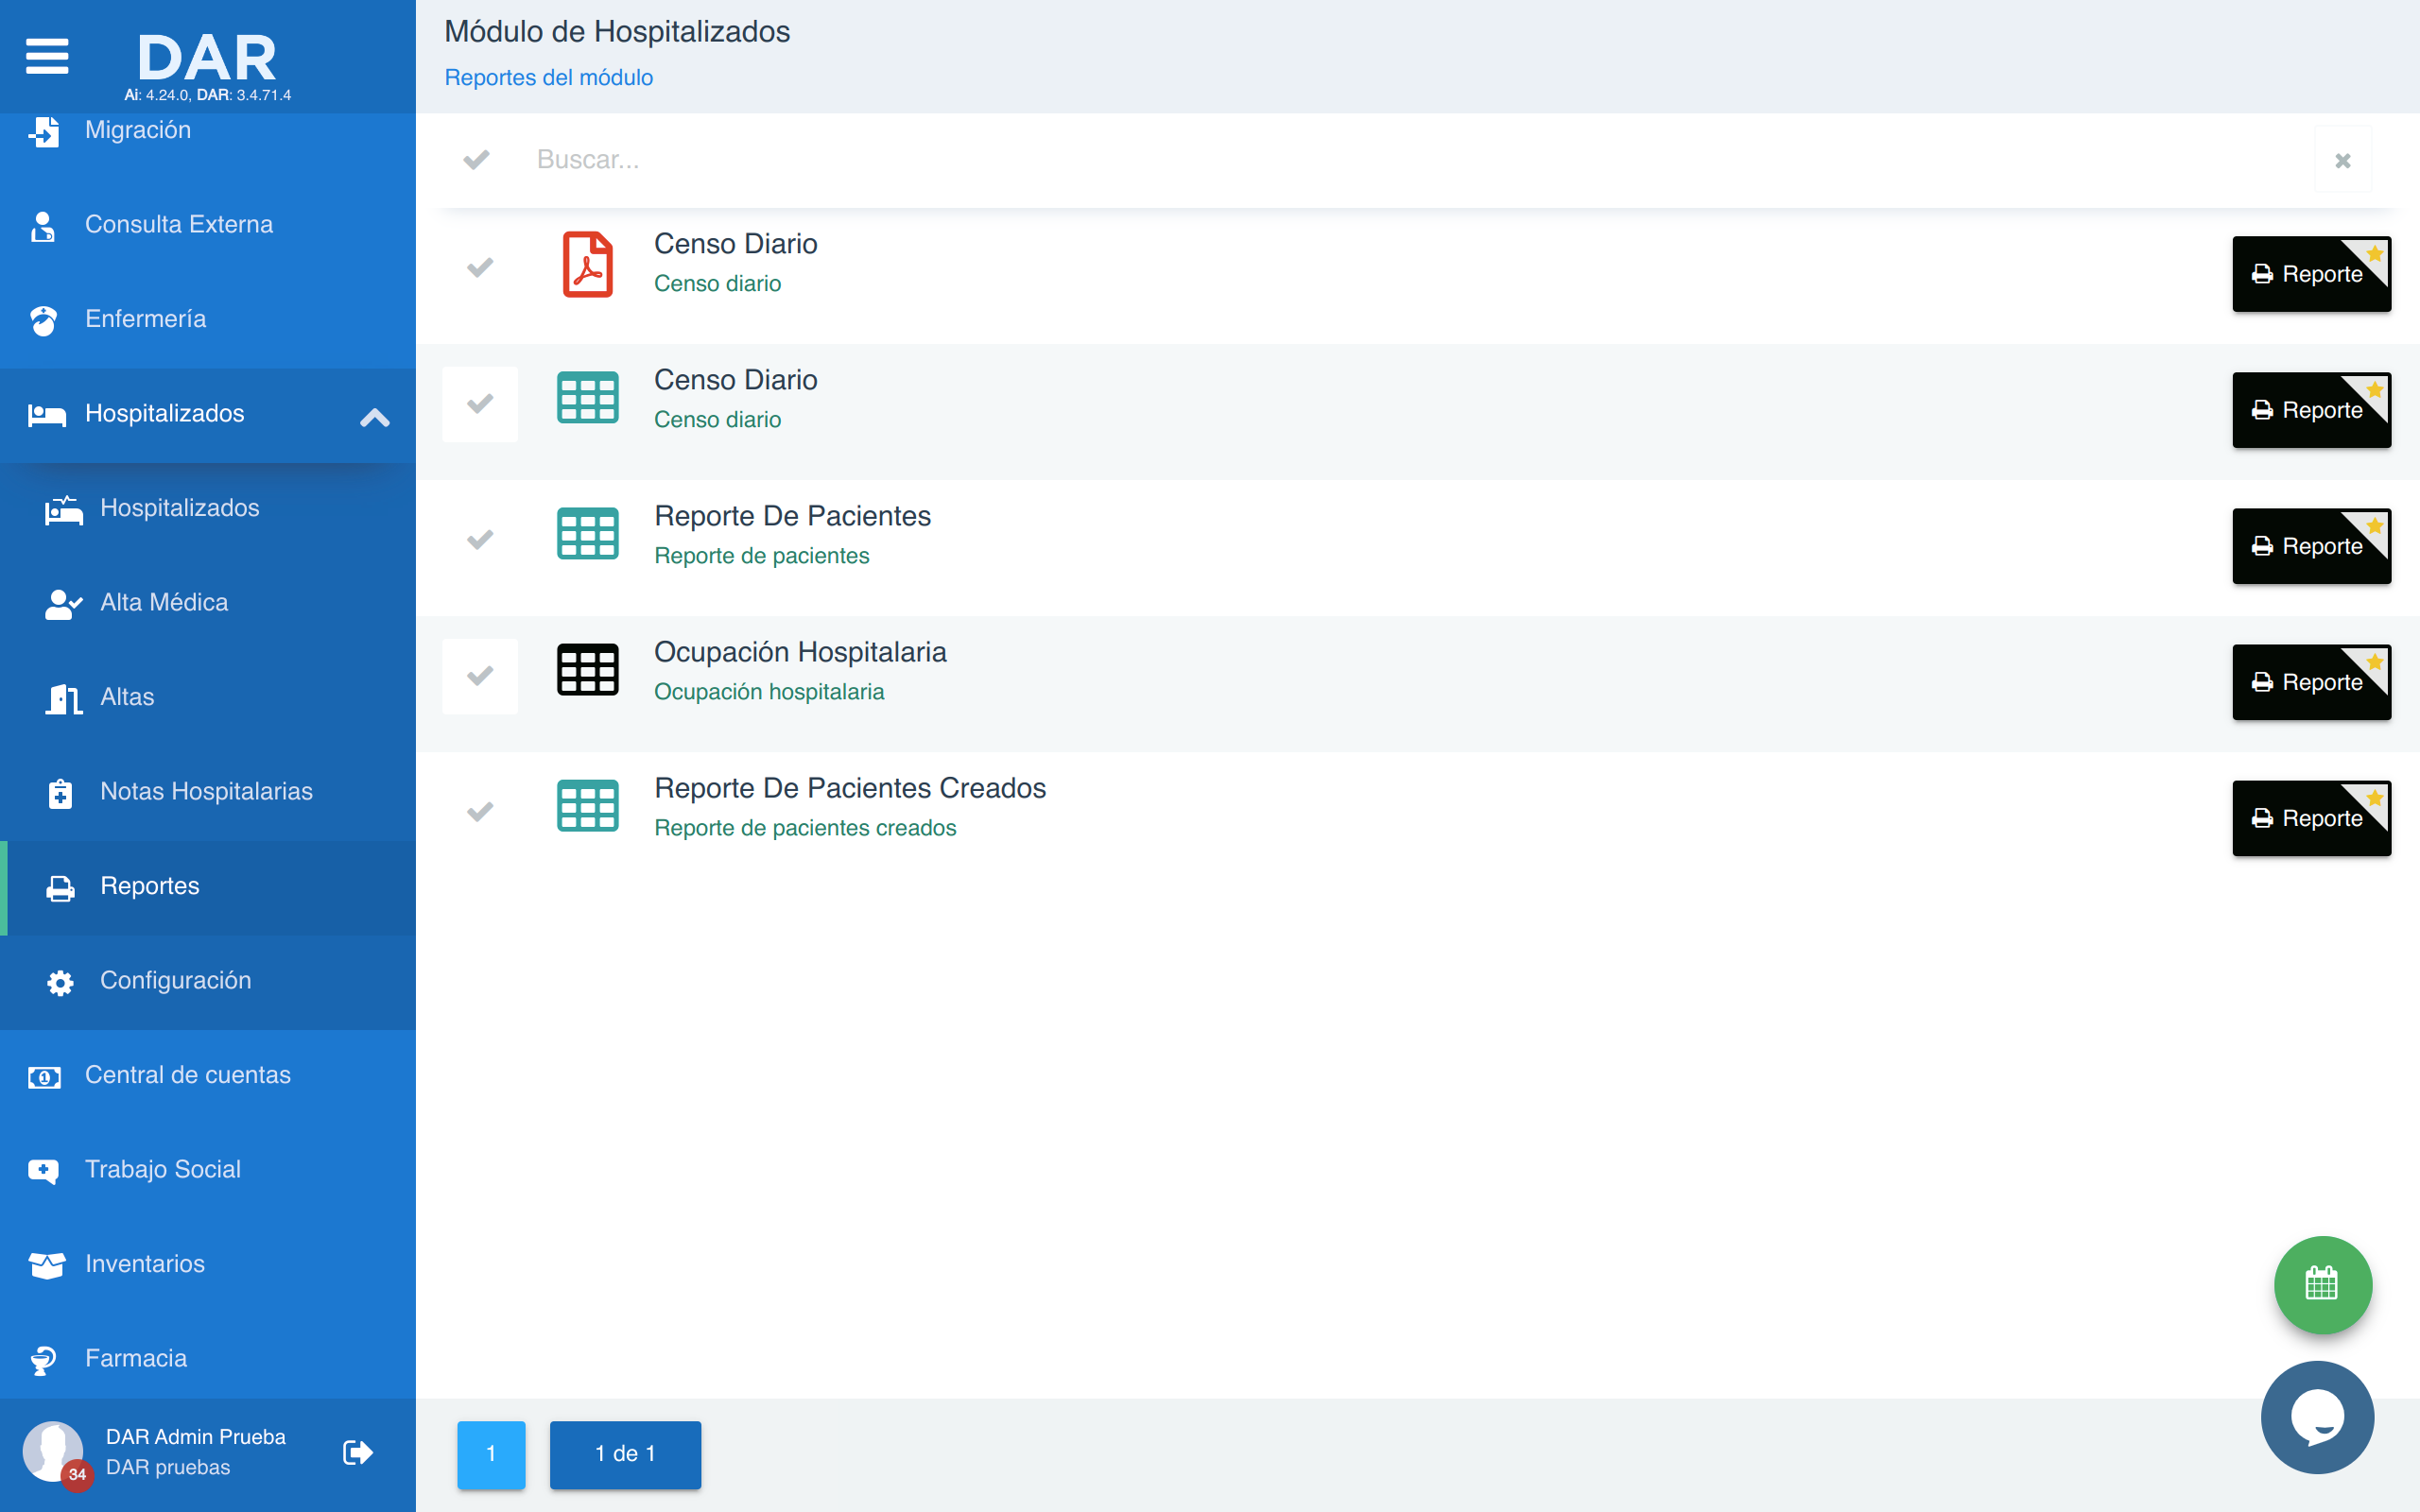Click the hamburger menu icon

coord(47,56)
